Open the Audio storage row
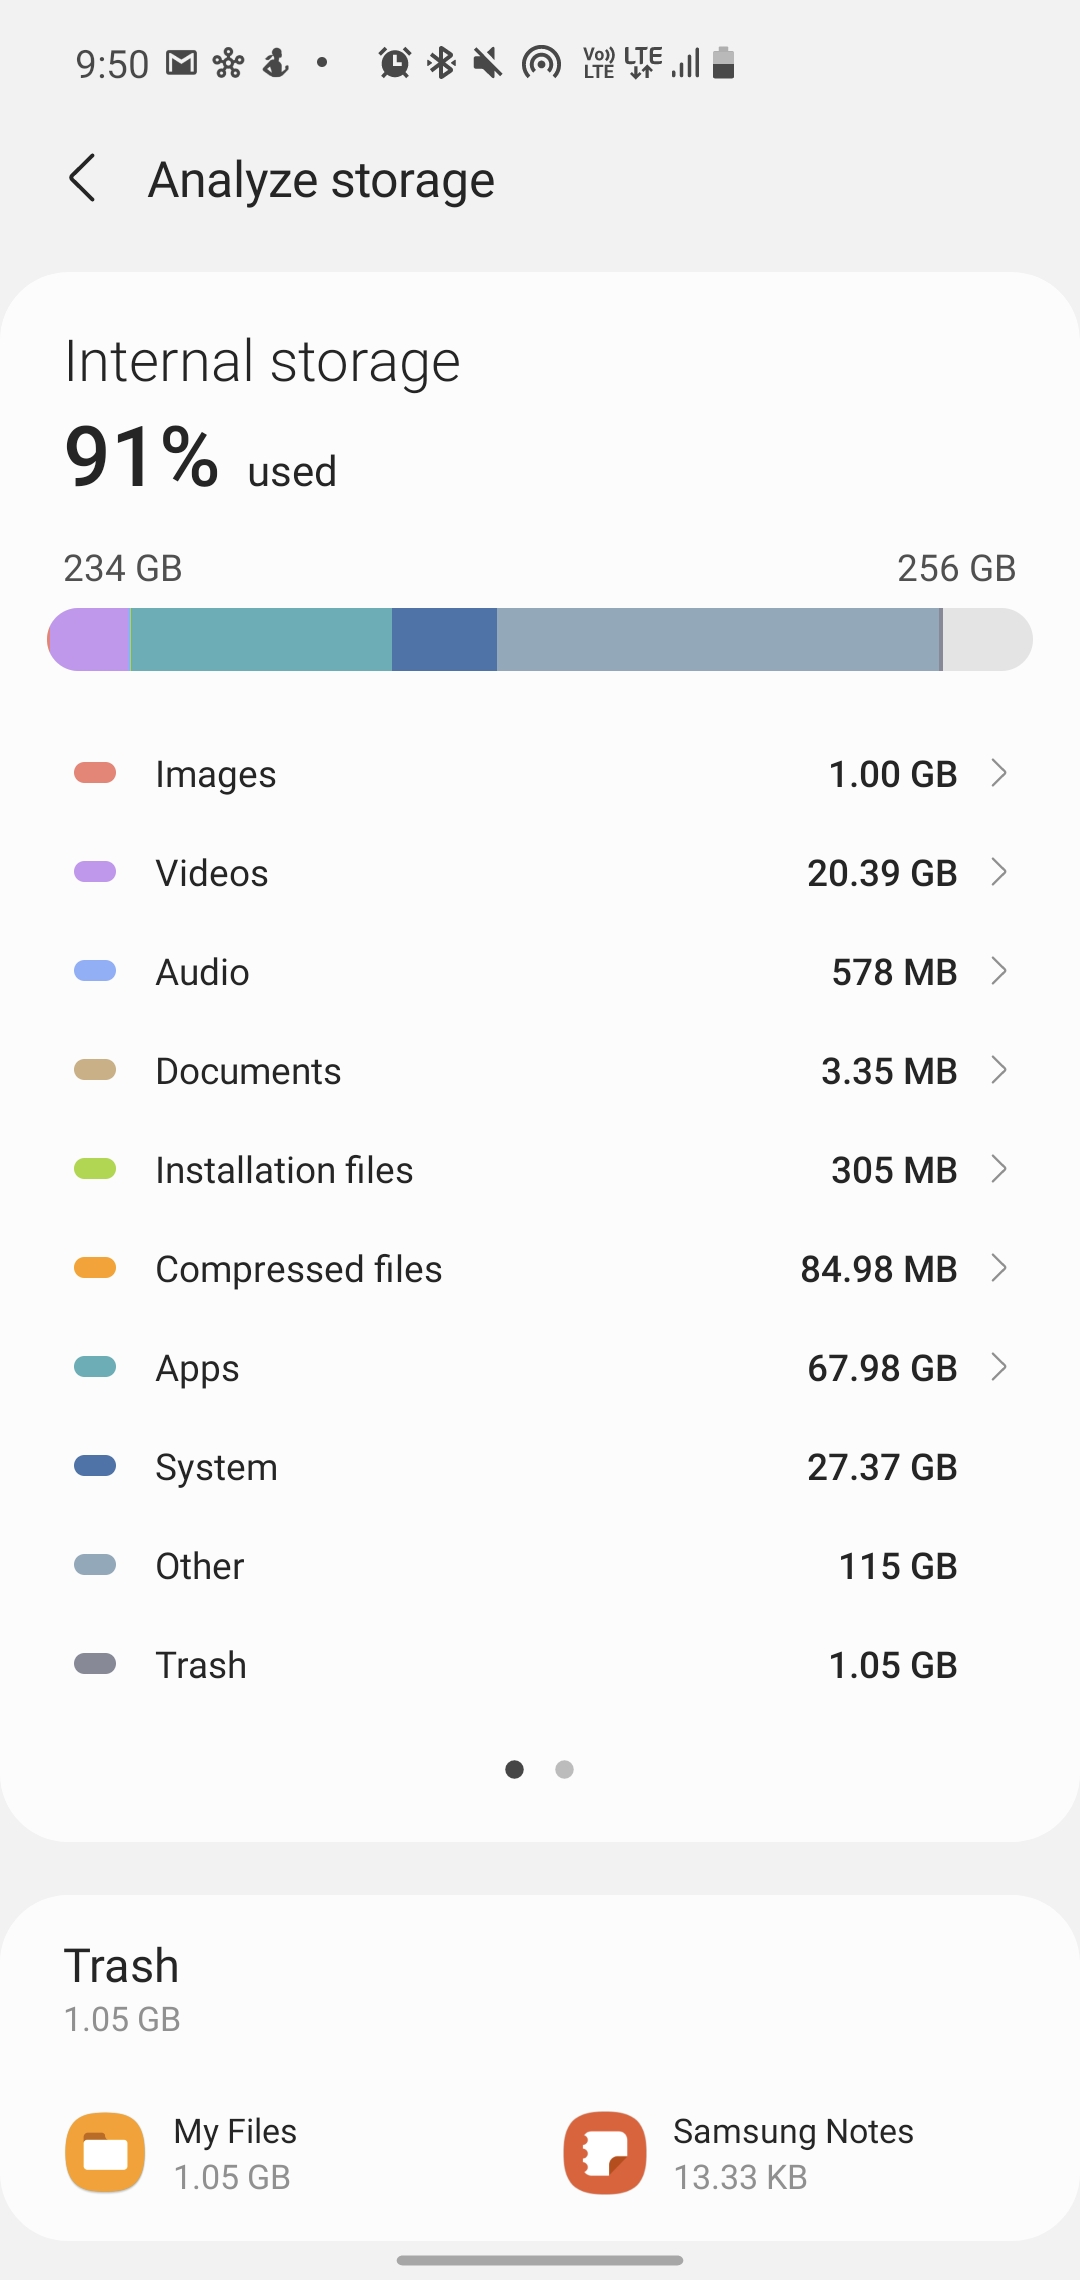The height and width of the screenshot is (2280, 1080). click(540, 971)
